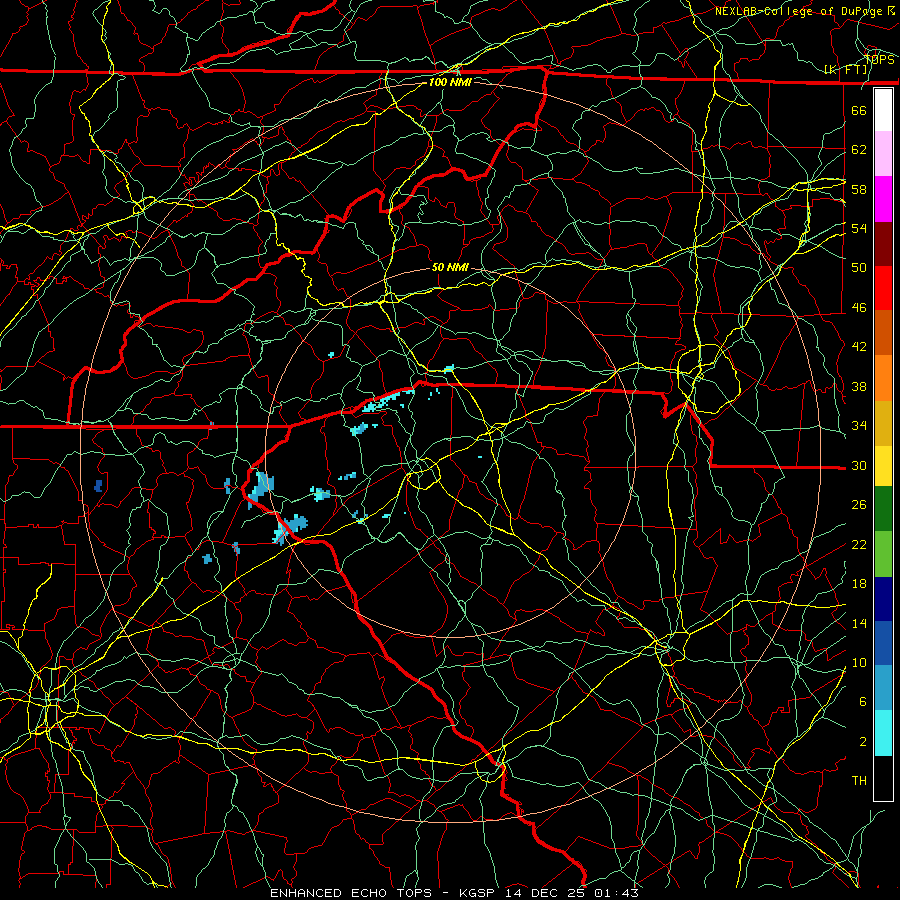Click the TH threshold label
This screenshot has height=900, width=900.
tap(859, 780)
